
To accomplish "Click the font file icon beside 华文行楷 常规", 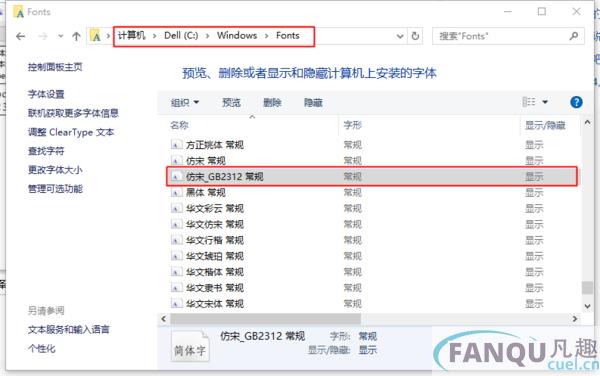I will tap(176, 240).
